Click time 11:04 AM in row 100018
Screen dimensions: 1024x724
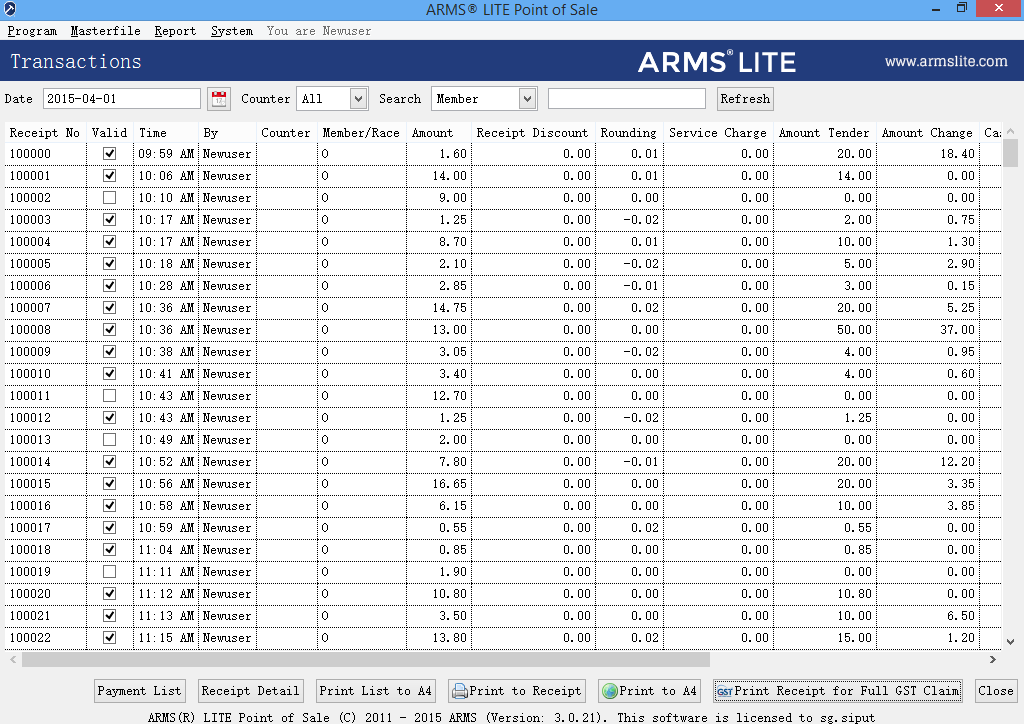(166, 550)
